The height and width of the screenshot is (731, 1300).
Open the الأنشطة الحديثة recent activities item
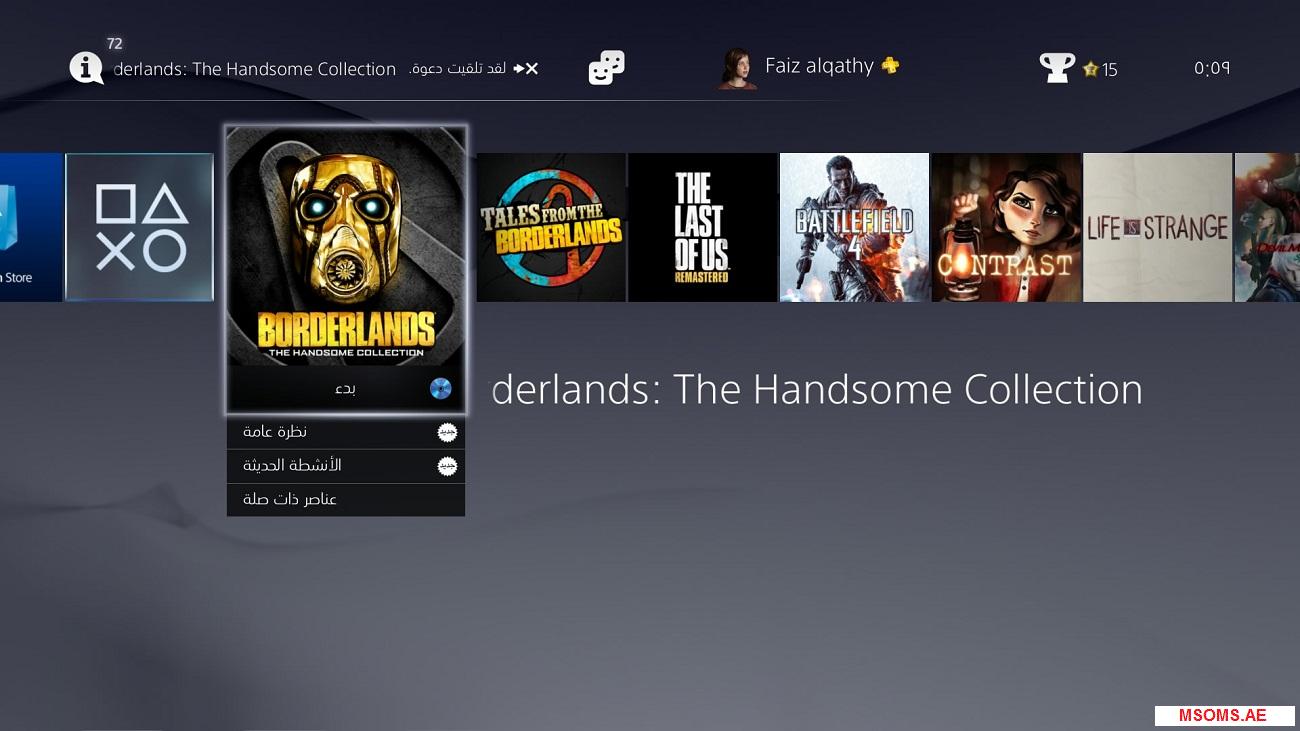pyautogui.click(x=292, y=466)
